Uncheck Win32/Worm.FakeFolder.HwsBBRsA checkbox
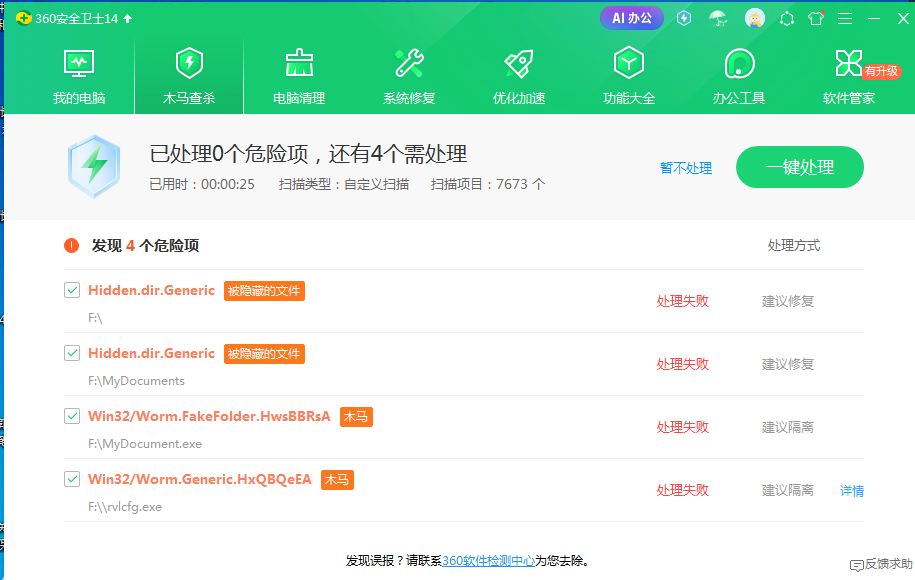Viewport: 915px width, 580px height. tap(72, 416)
